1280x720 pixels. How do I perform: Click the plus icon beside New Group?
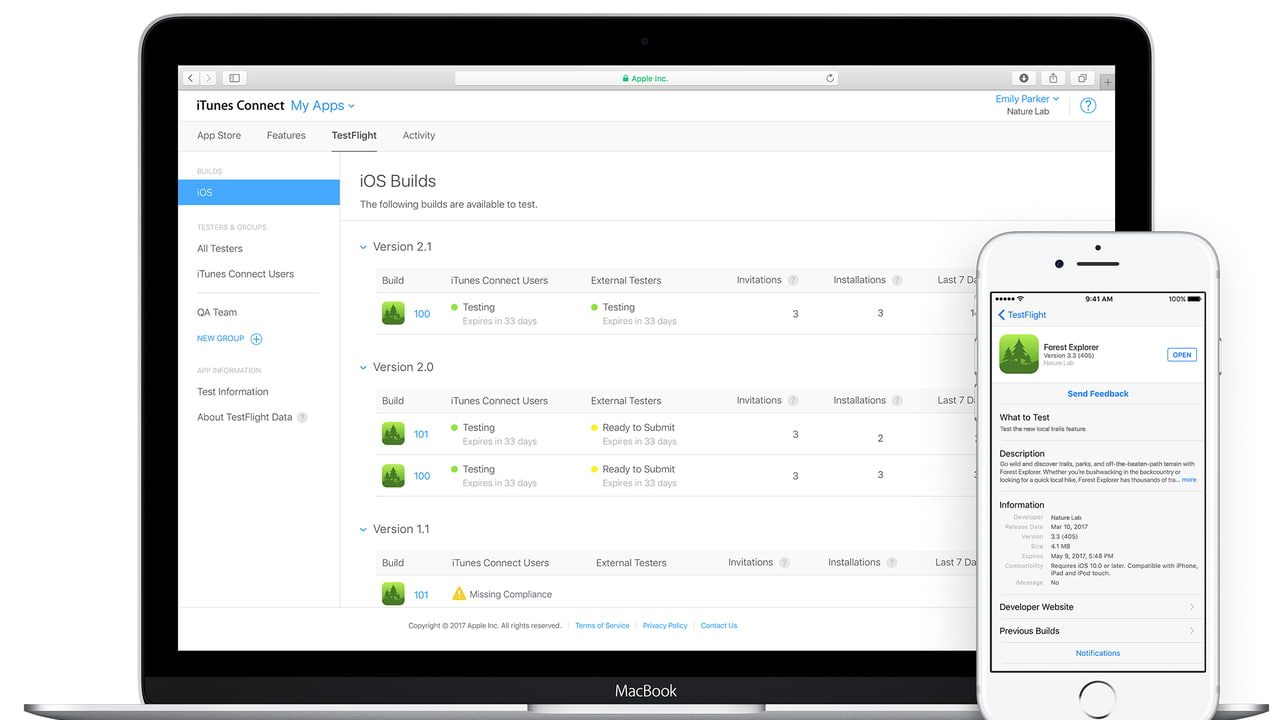256,339
